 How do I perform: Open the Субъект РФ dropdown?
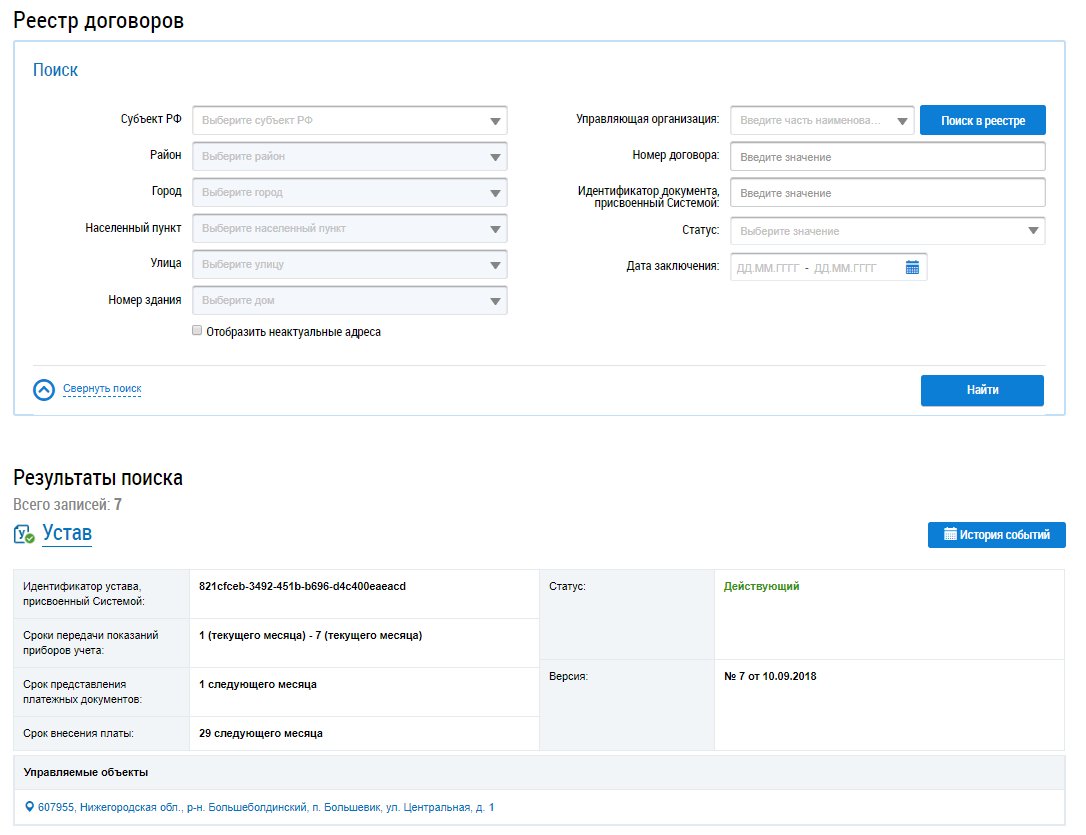point(349,121)
